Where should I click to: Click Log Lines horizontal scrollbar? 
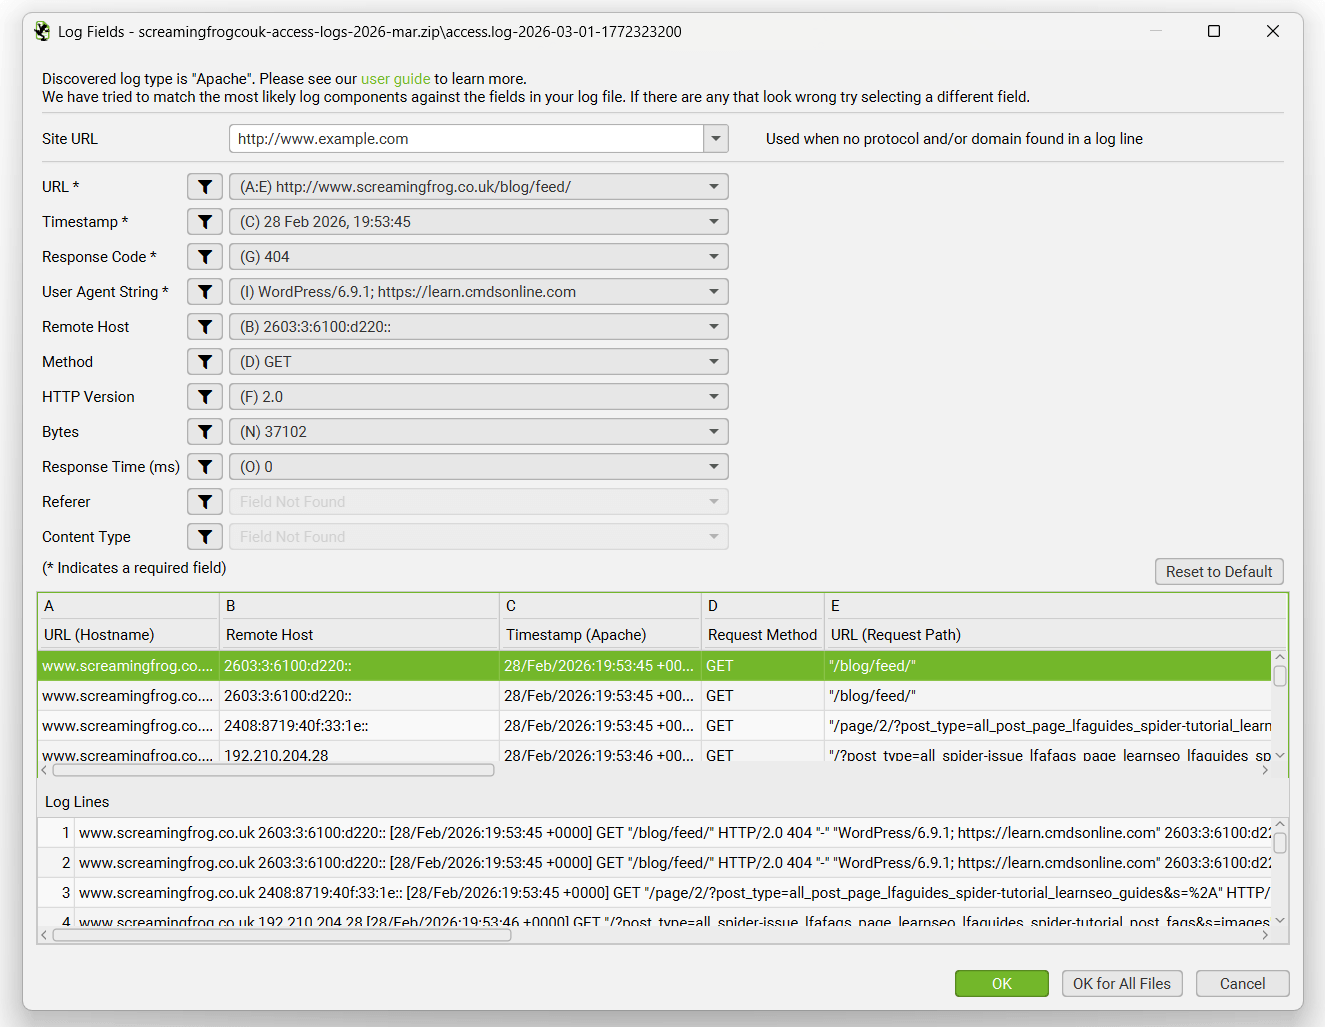282,936
